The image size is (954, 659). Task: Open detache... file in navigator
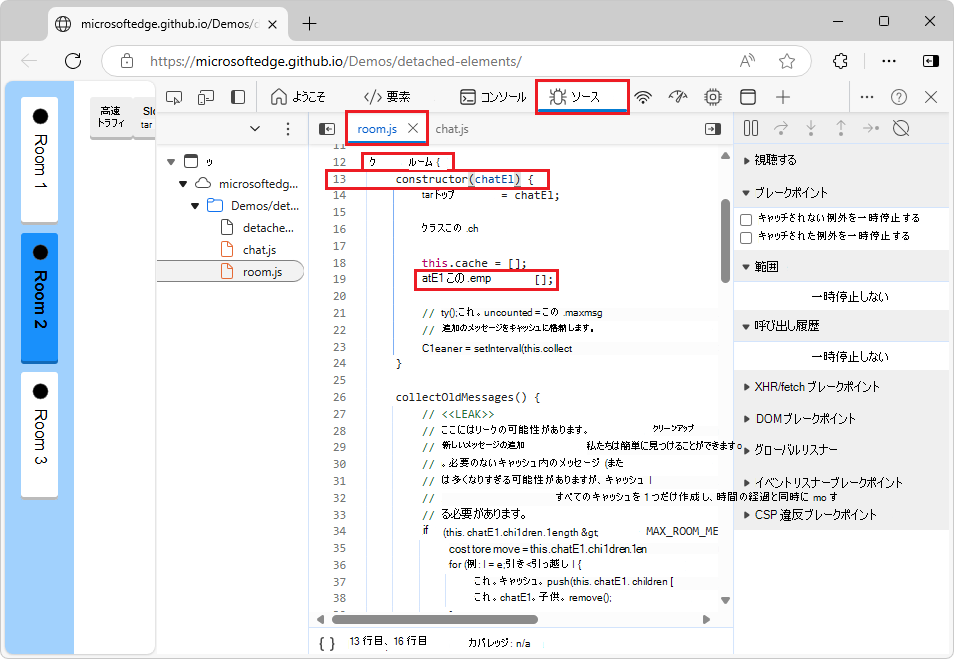tap(257, 228)
